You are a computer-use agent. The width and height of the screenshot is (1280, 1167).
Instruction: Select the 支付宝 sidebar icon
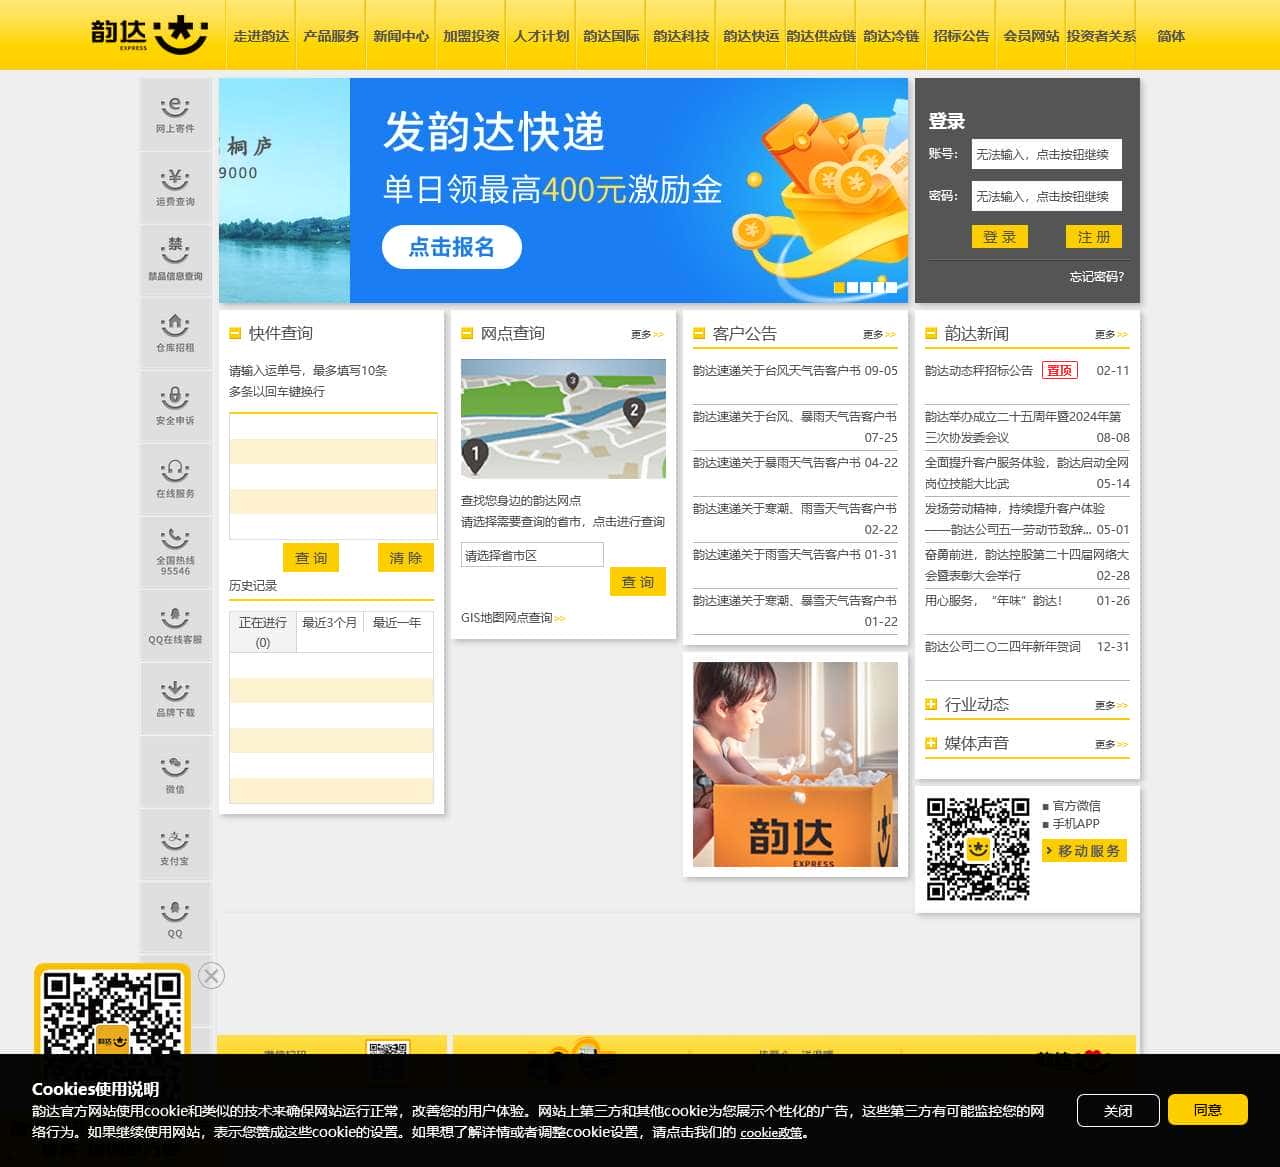click(175, 843)
